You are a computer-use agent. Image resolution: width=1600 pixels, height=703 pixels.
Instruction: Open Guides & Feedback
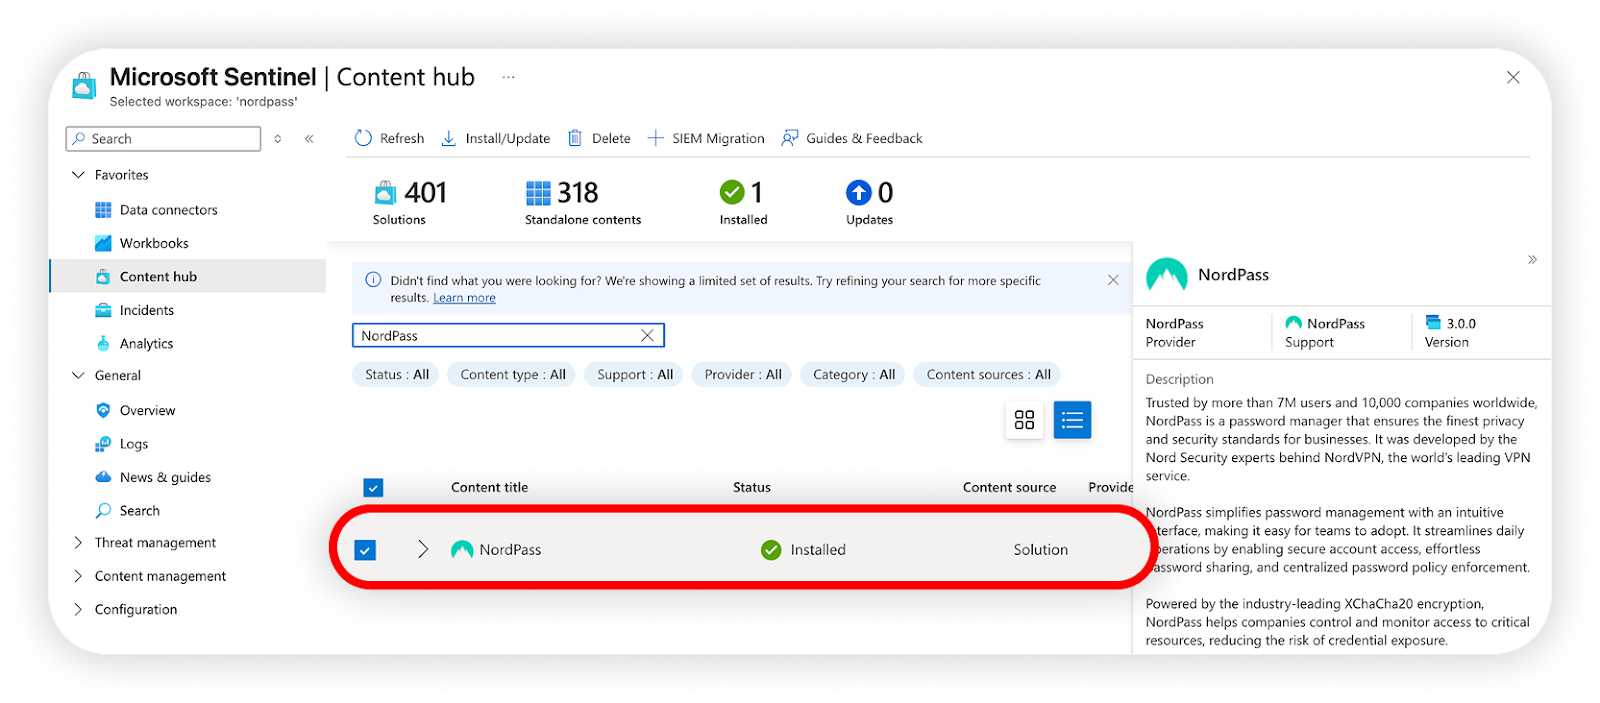[852, 138]
